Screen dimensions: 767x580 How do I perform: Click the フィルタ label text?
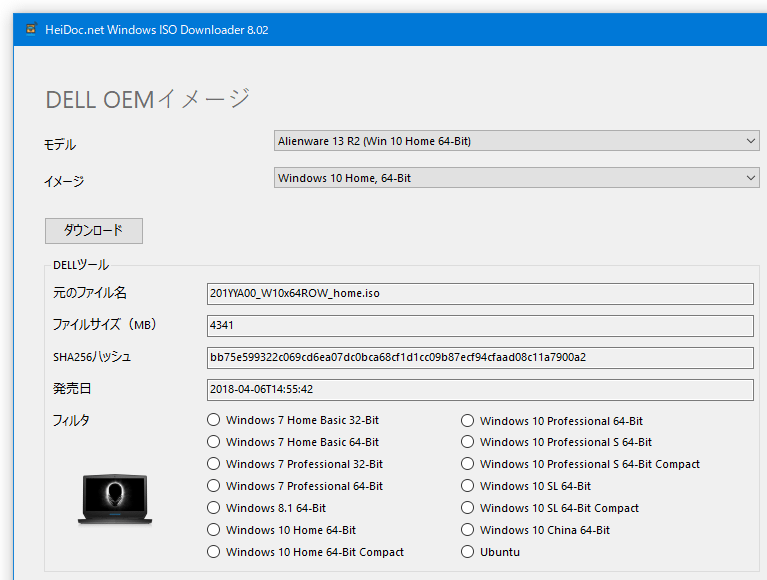[71, 421]
